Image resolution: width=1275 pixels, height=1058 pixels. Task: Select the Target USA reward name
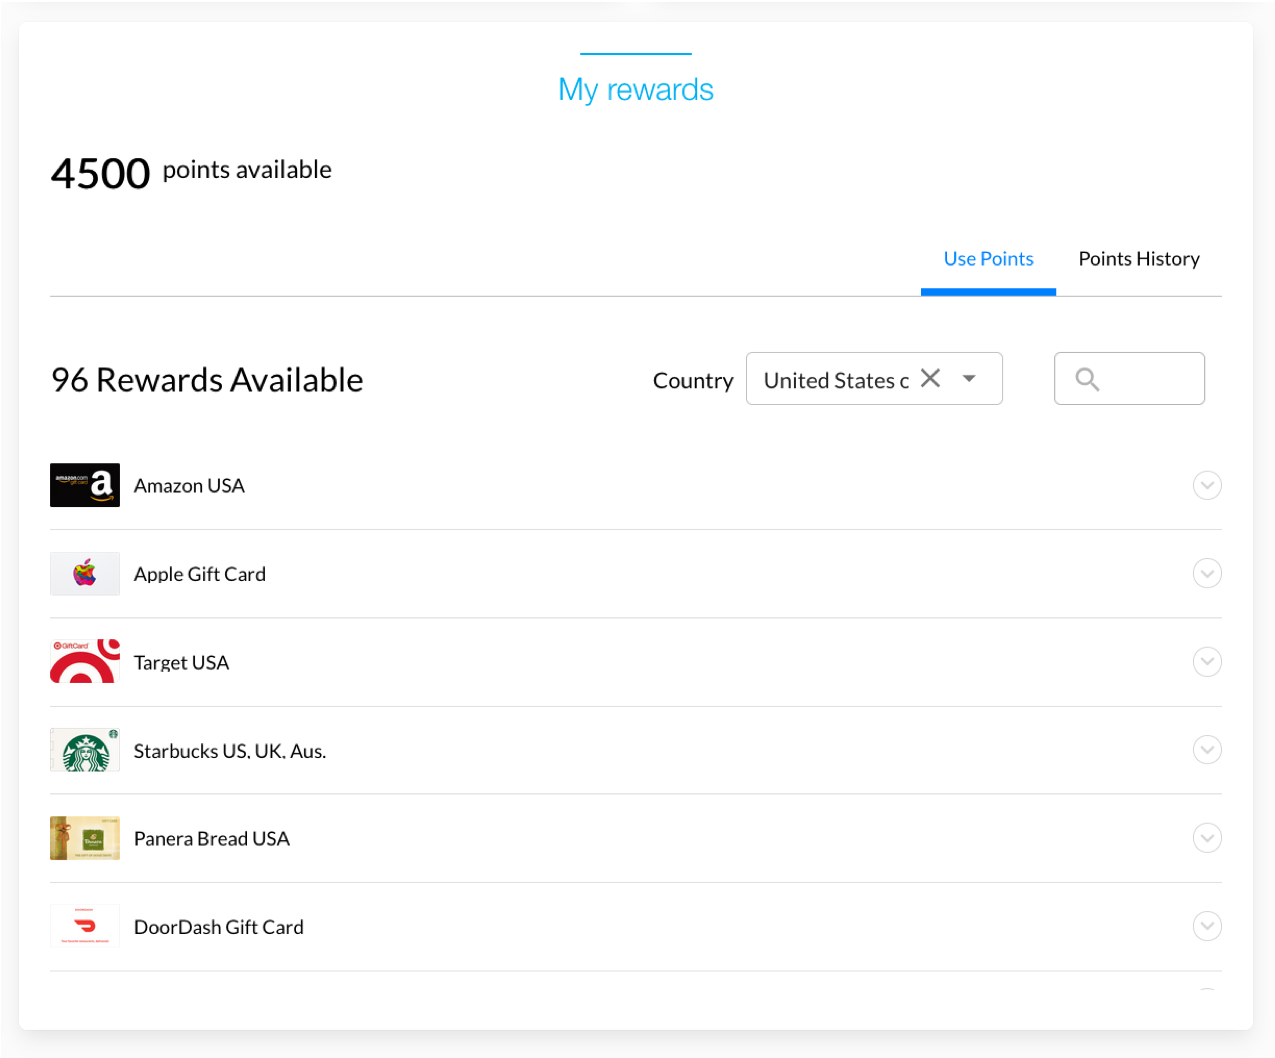click(x=181, y=663)
